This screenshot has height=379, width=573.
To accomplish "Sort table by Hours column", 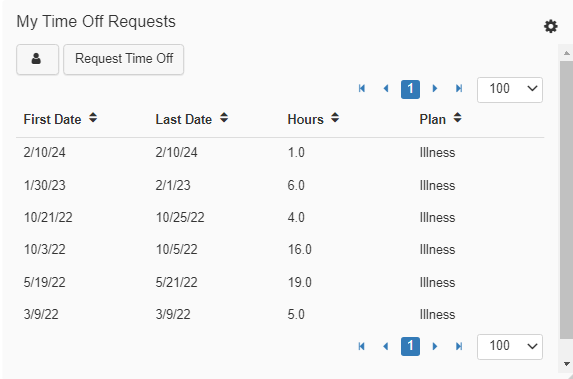I will (313, 119).
